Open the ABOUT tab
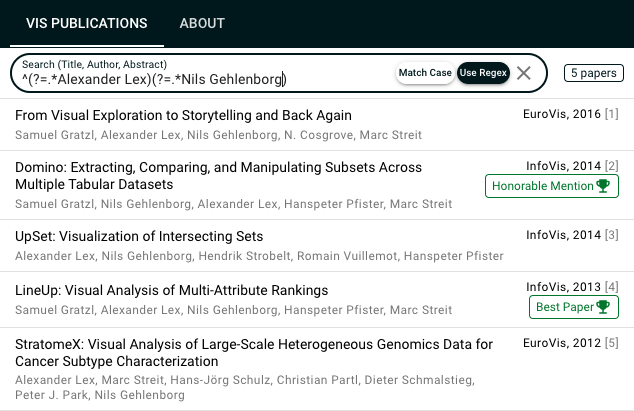This screenshot has width=634, height=411. pos(202,23)
